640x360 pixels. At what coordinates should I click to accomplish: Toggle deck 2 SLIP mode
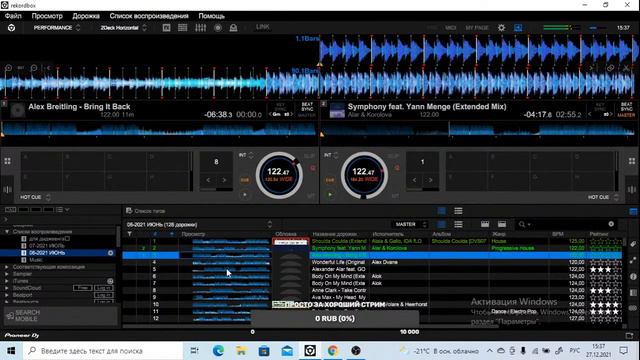(393, 156)
